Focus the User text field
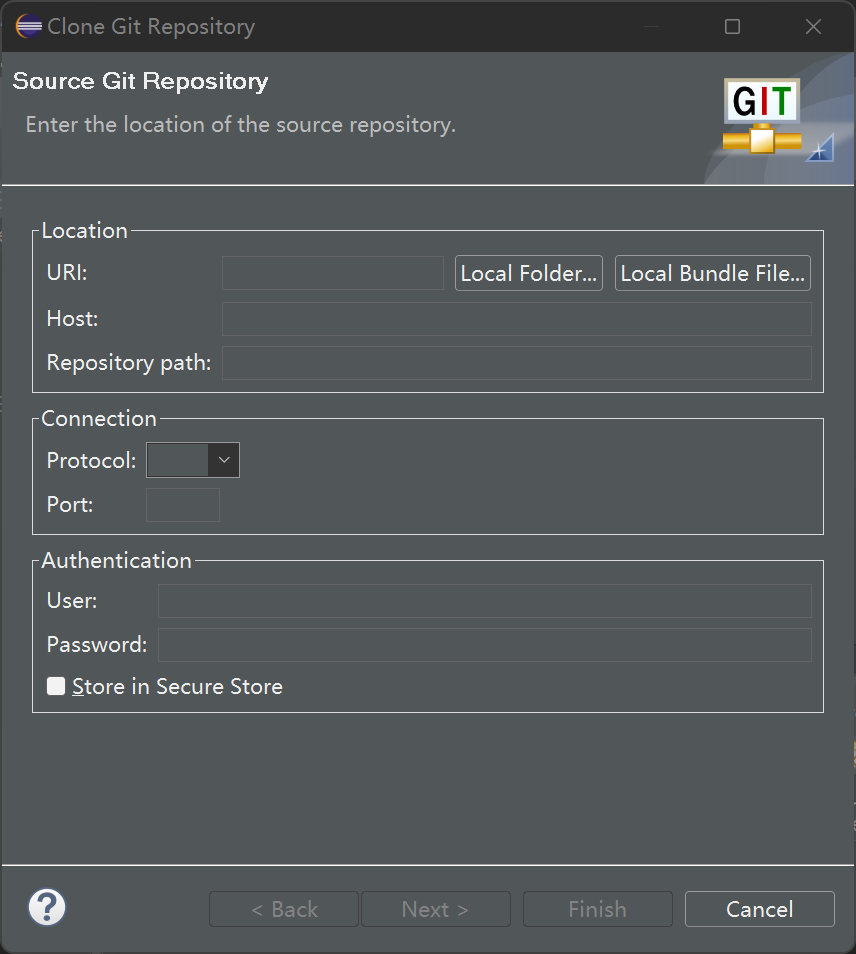Image resolution: width=856 pixels, height=954 pixels. click(x=484, y=601)
